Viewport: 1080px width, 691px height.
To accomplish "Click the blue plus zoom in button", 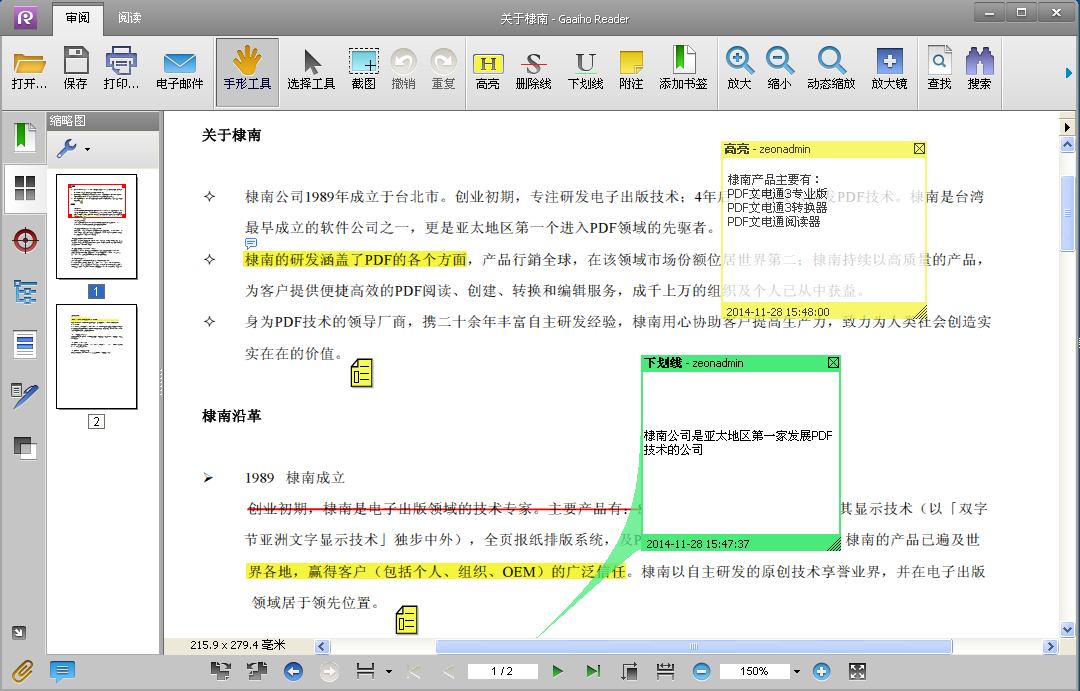I will click(821, 671).
